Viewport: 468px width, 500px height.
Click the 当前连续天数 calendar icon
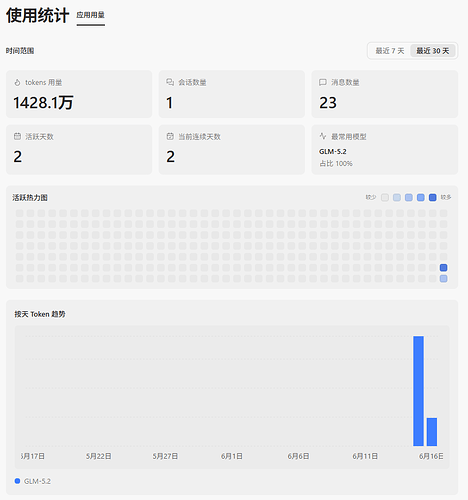pos(170,136)
